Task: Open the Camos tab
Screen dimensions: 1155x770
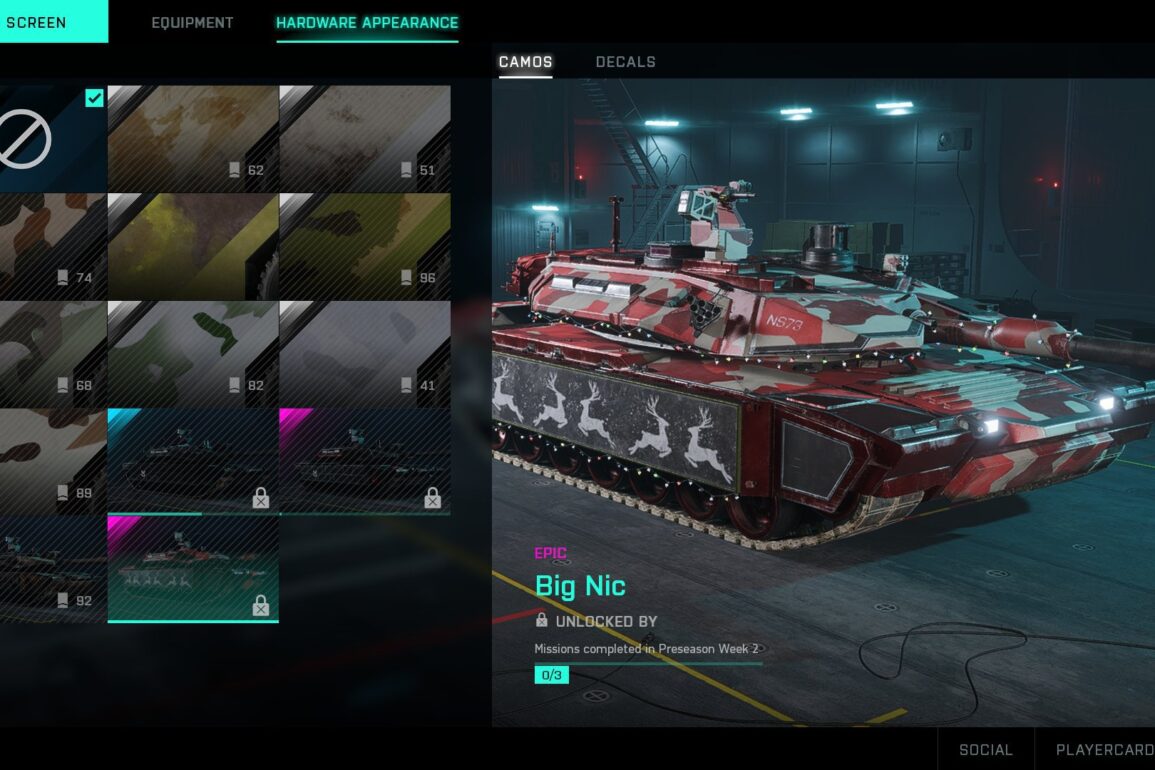Action: (x=525, y=62)
